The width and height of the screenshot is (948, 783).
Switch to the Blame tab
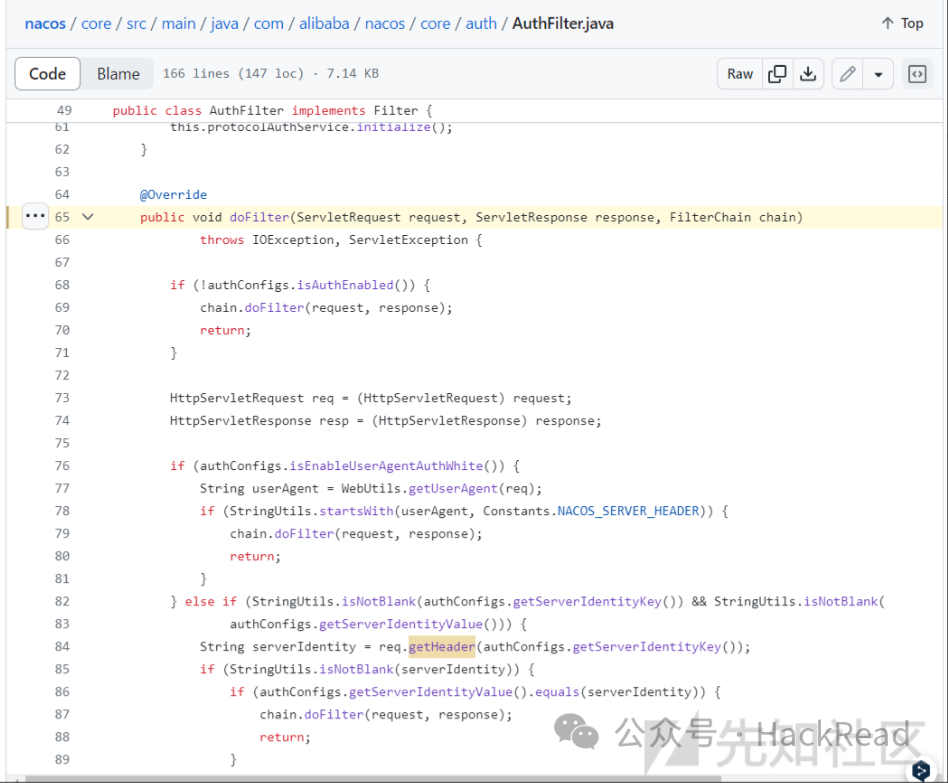pos(118,74)
